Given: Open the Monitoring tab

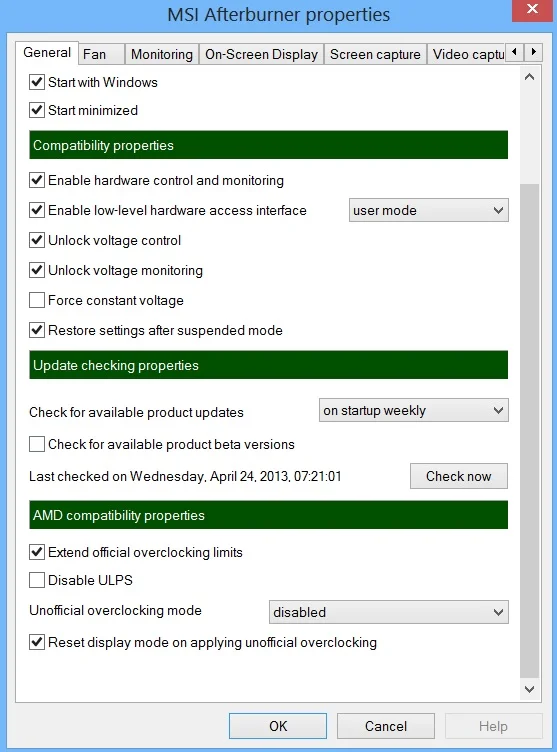Looking at the screenshot, I should (162, 54).
